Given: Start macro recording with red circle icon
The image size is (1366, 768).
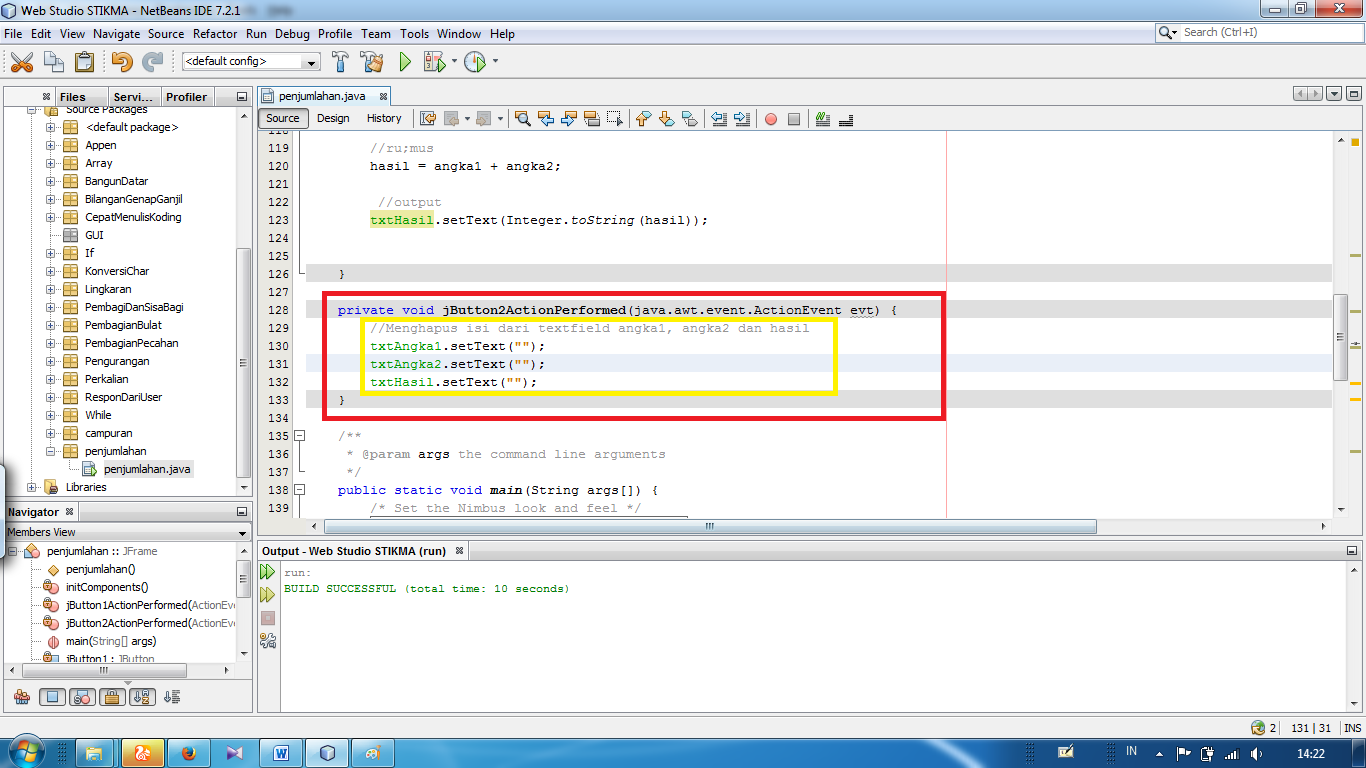Looking at the screenshot, I should [x=770, y=119].
